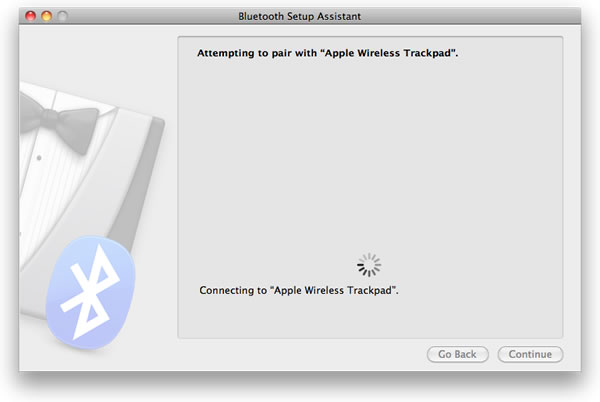This screenshot has width=600, height=402.
Task: Click empty title bar right of the title
Action: click(470, 17)
